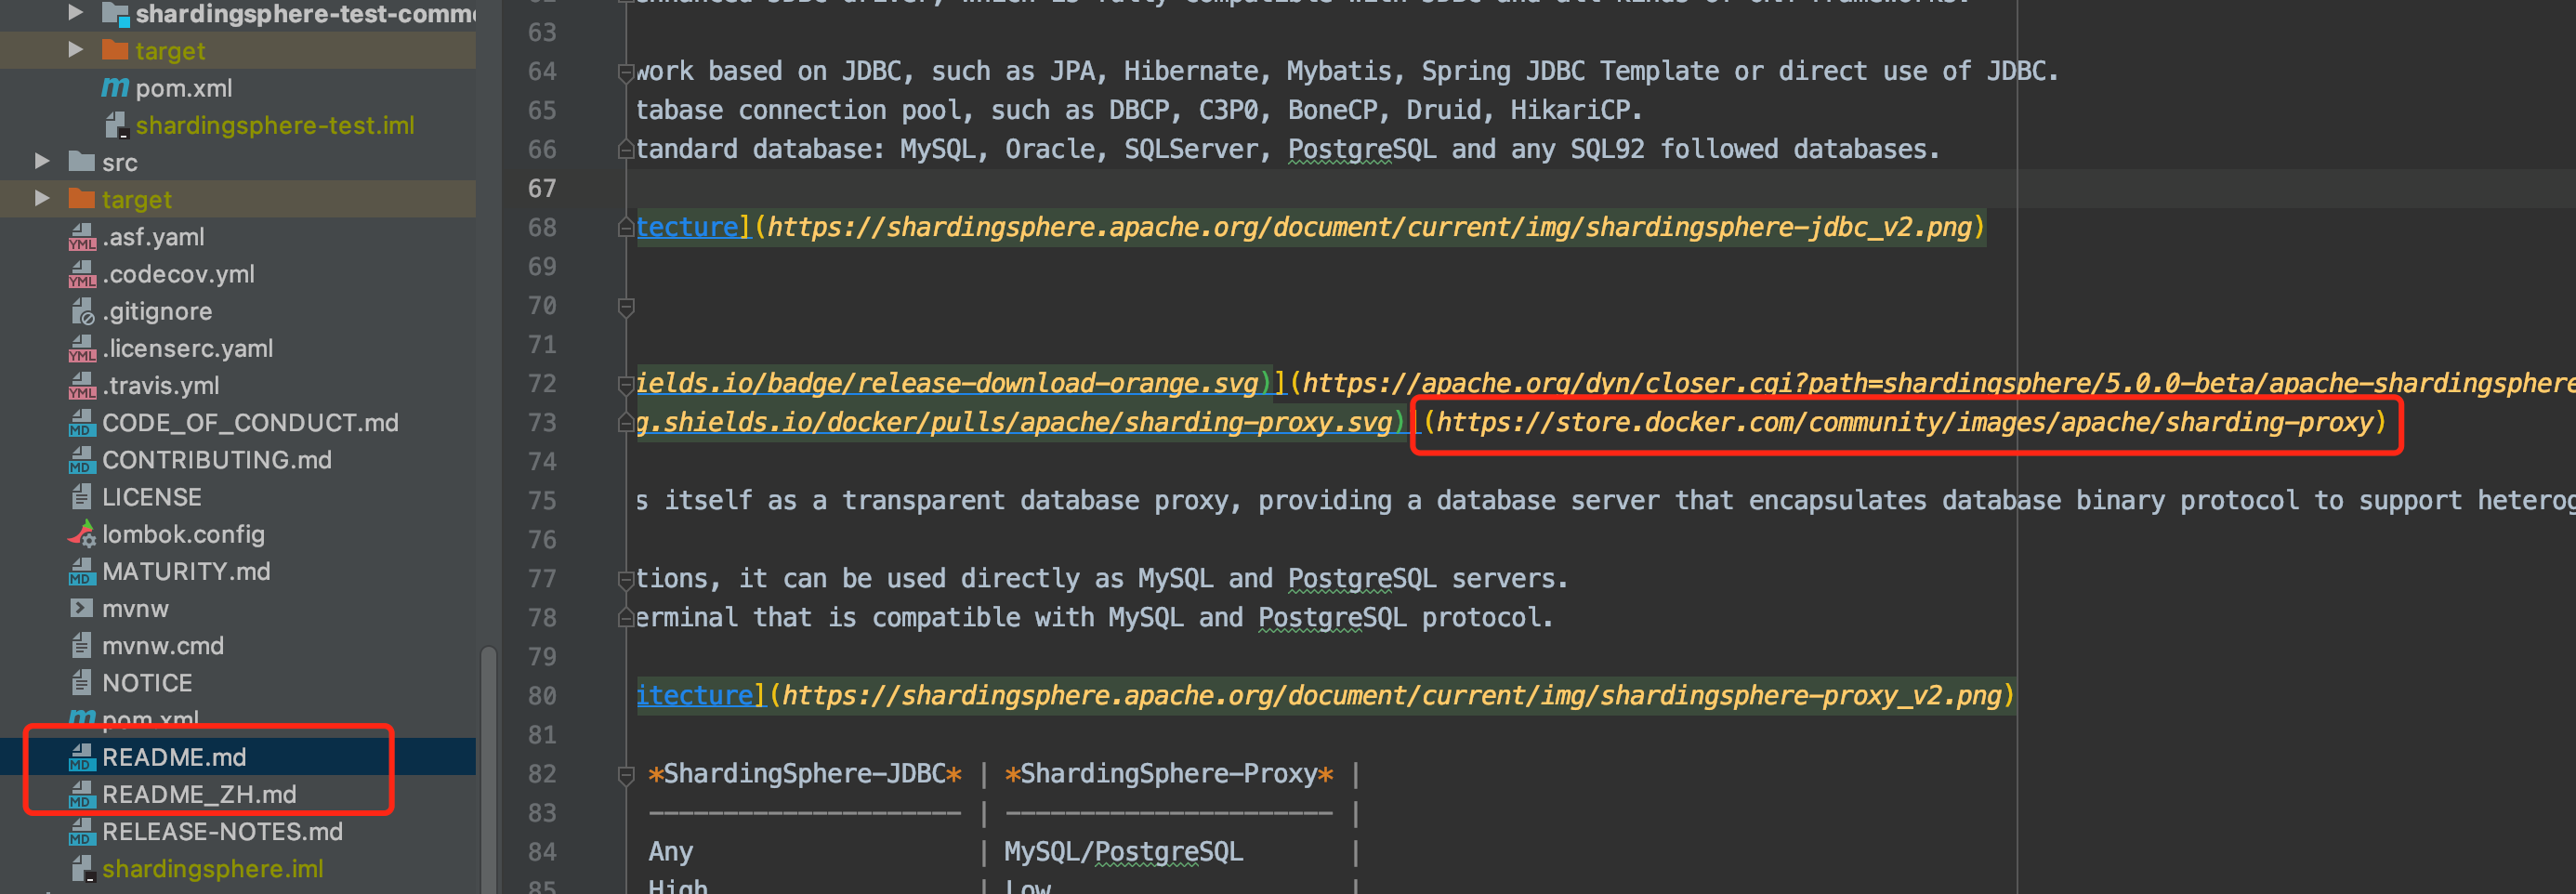Place cursor on the MySQL/PostgreSQL table cell
2576x894 pixels.
tap(1124, 851)
